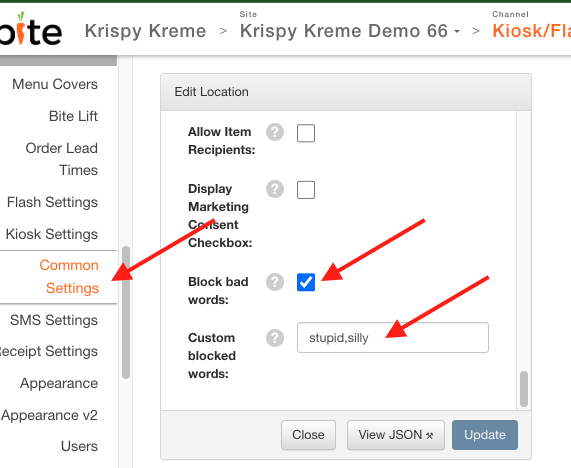
Task: Open Kiosk Settings in the sidebar
Action: pyautogui.click(x=52, y=234)
